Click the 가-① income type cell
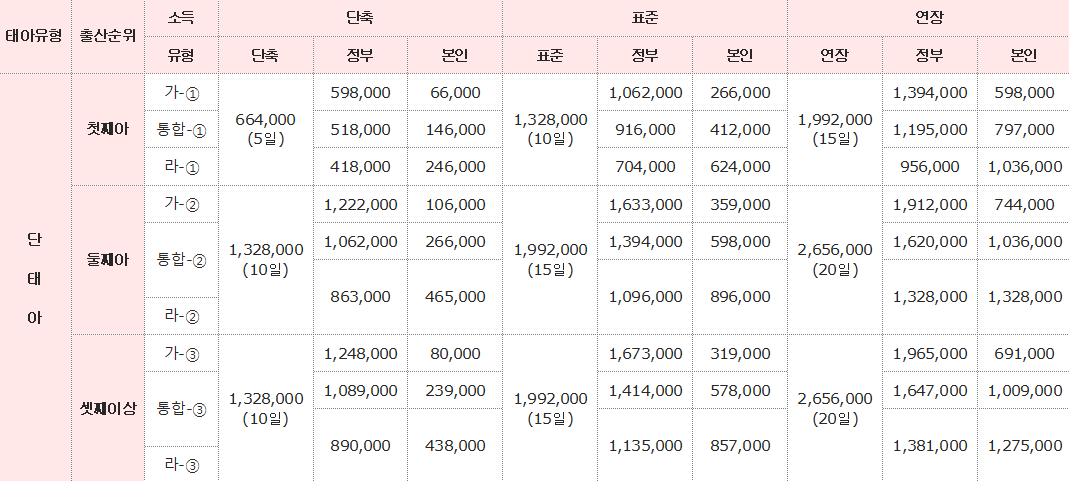This screenshot has height=481, width=1069. tap(181, 93)
